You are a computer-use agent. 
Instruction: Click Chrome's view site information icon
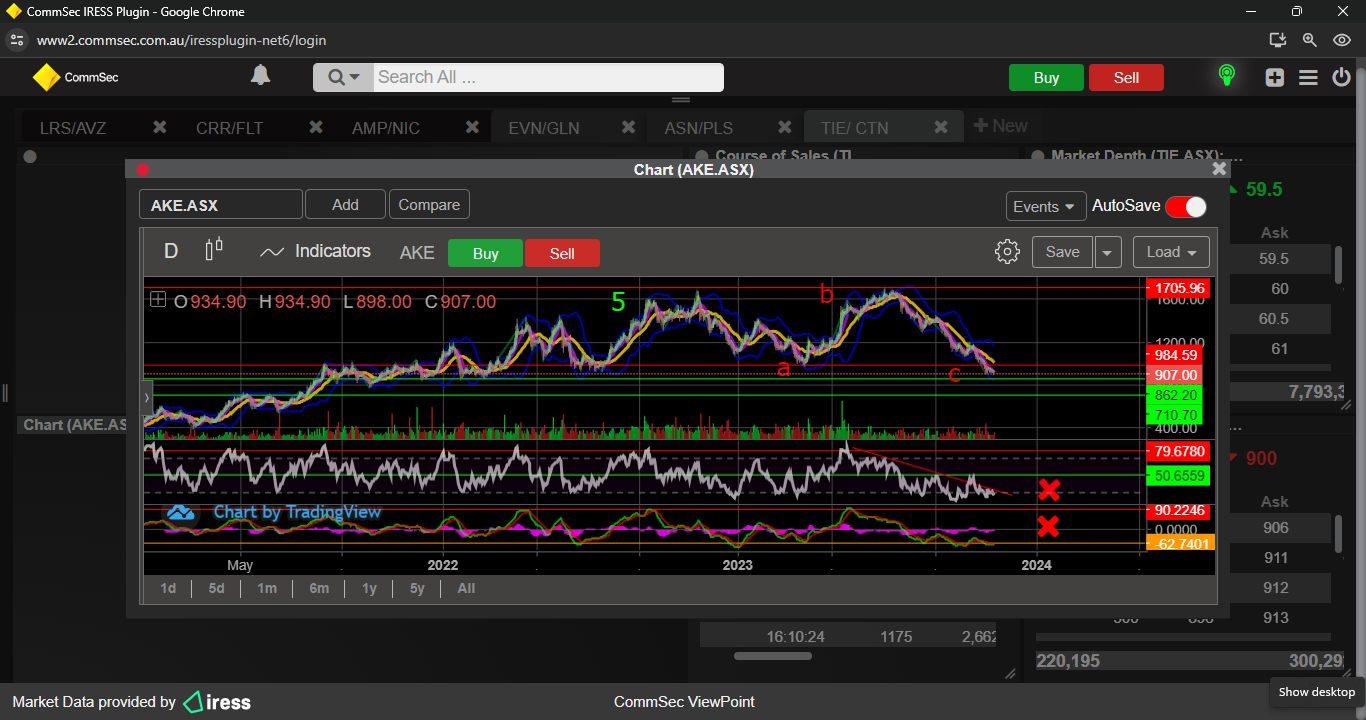pyautogui.click(x=16, y=40)
